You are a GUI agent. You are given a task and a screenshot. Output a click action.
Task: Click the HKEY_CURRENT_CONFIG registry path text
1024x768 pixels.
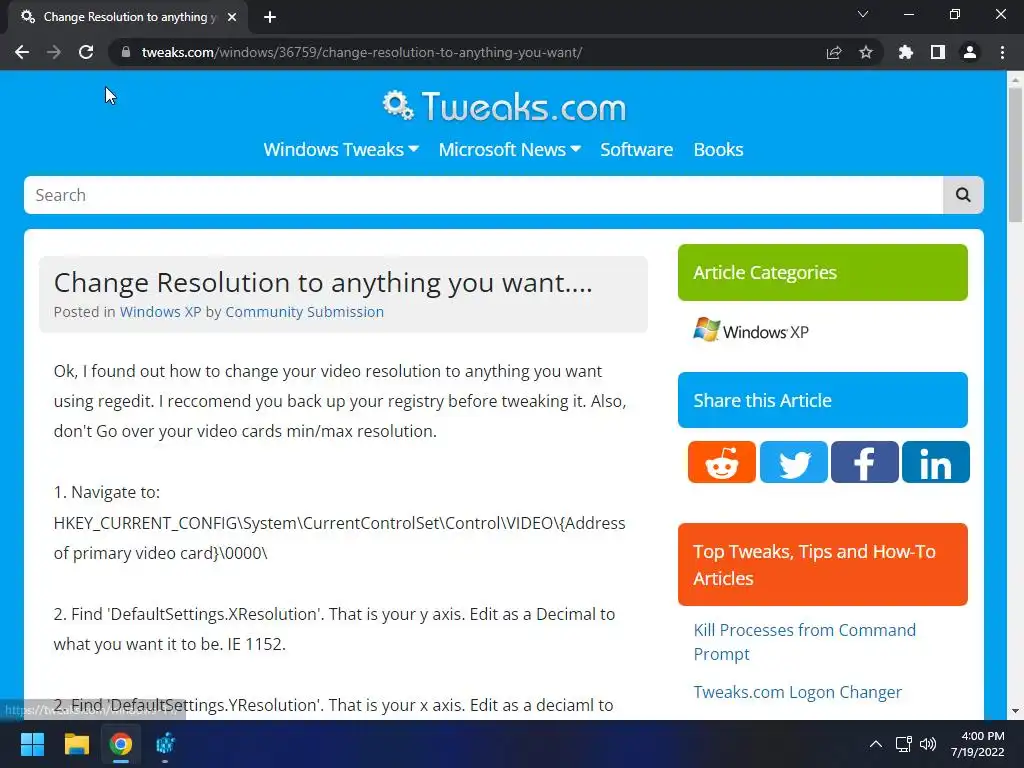coord(340,538)
